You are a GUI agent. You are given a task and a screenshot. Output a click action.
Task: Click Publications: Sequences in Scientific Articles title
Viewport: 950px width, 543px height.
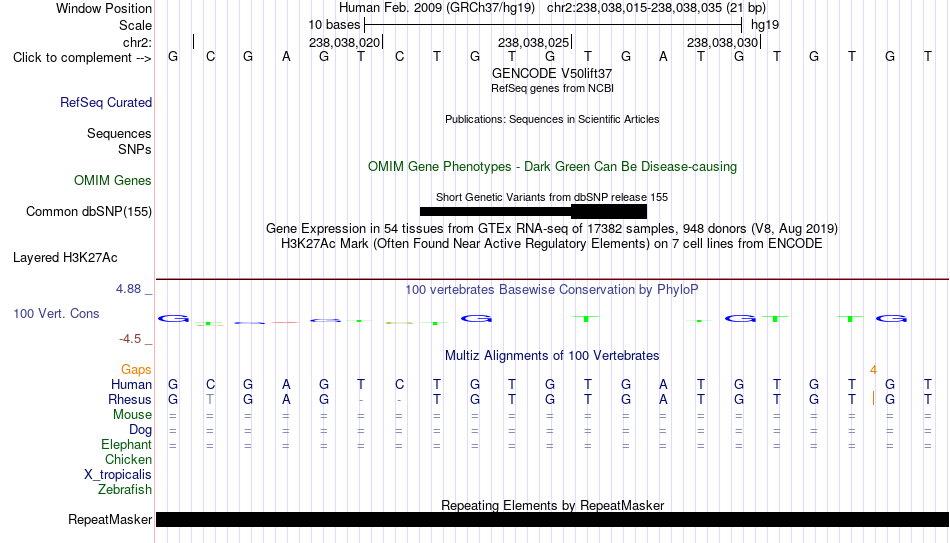click(552, 119)
